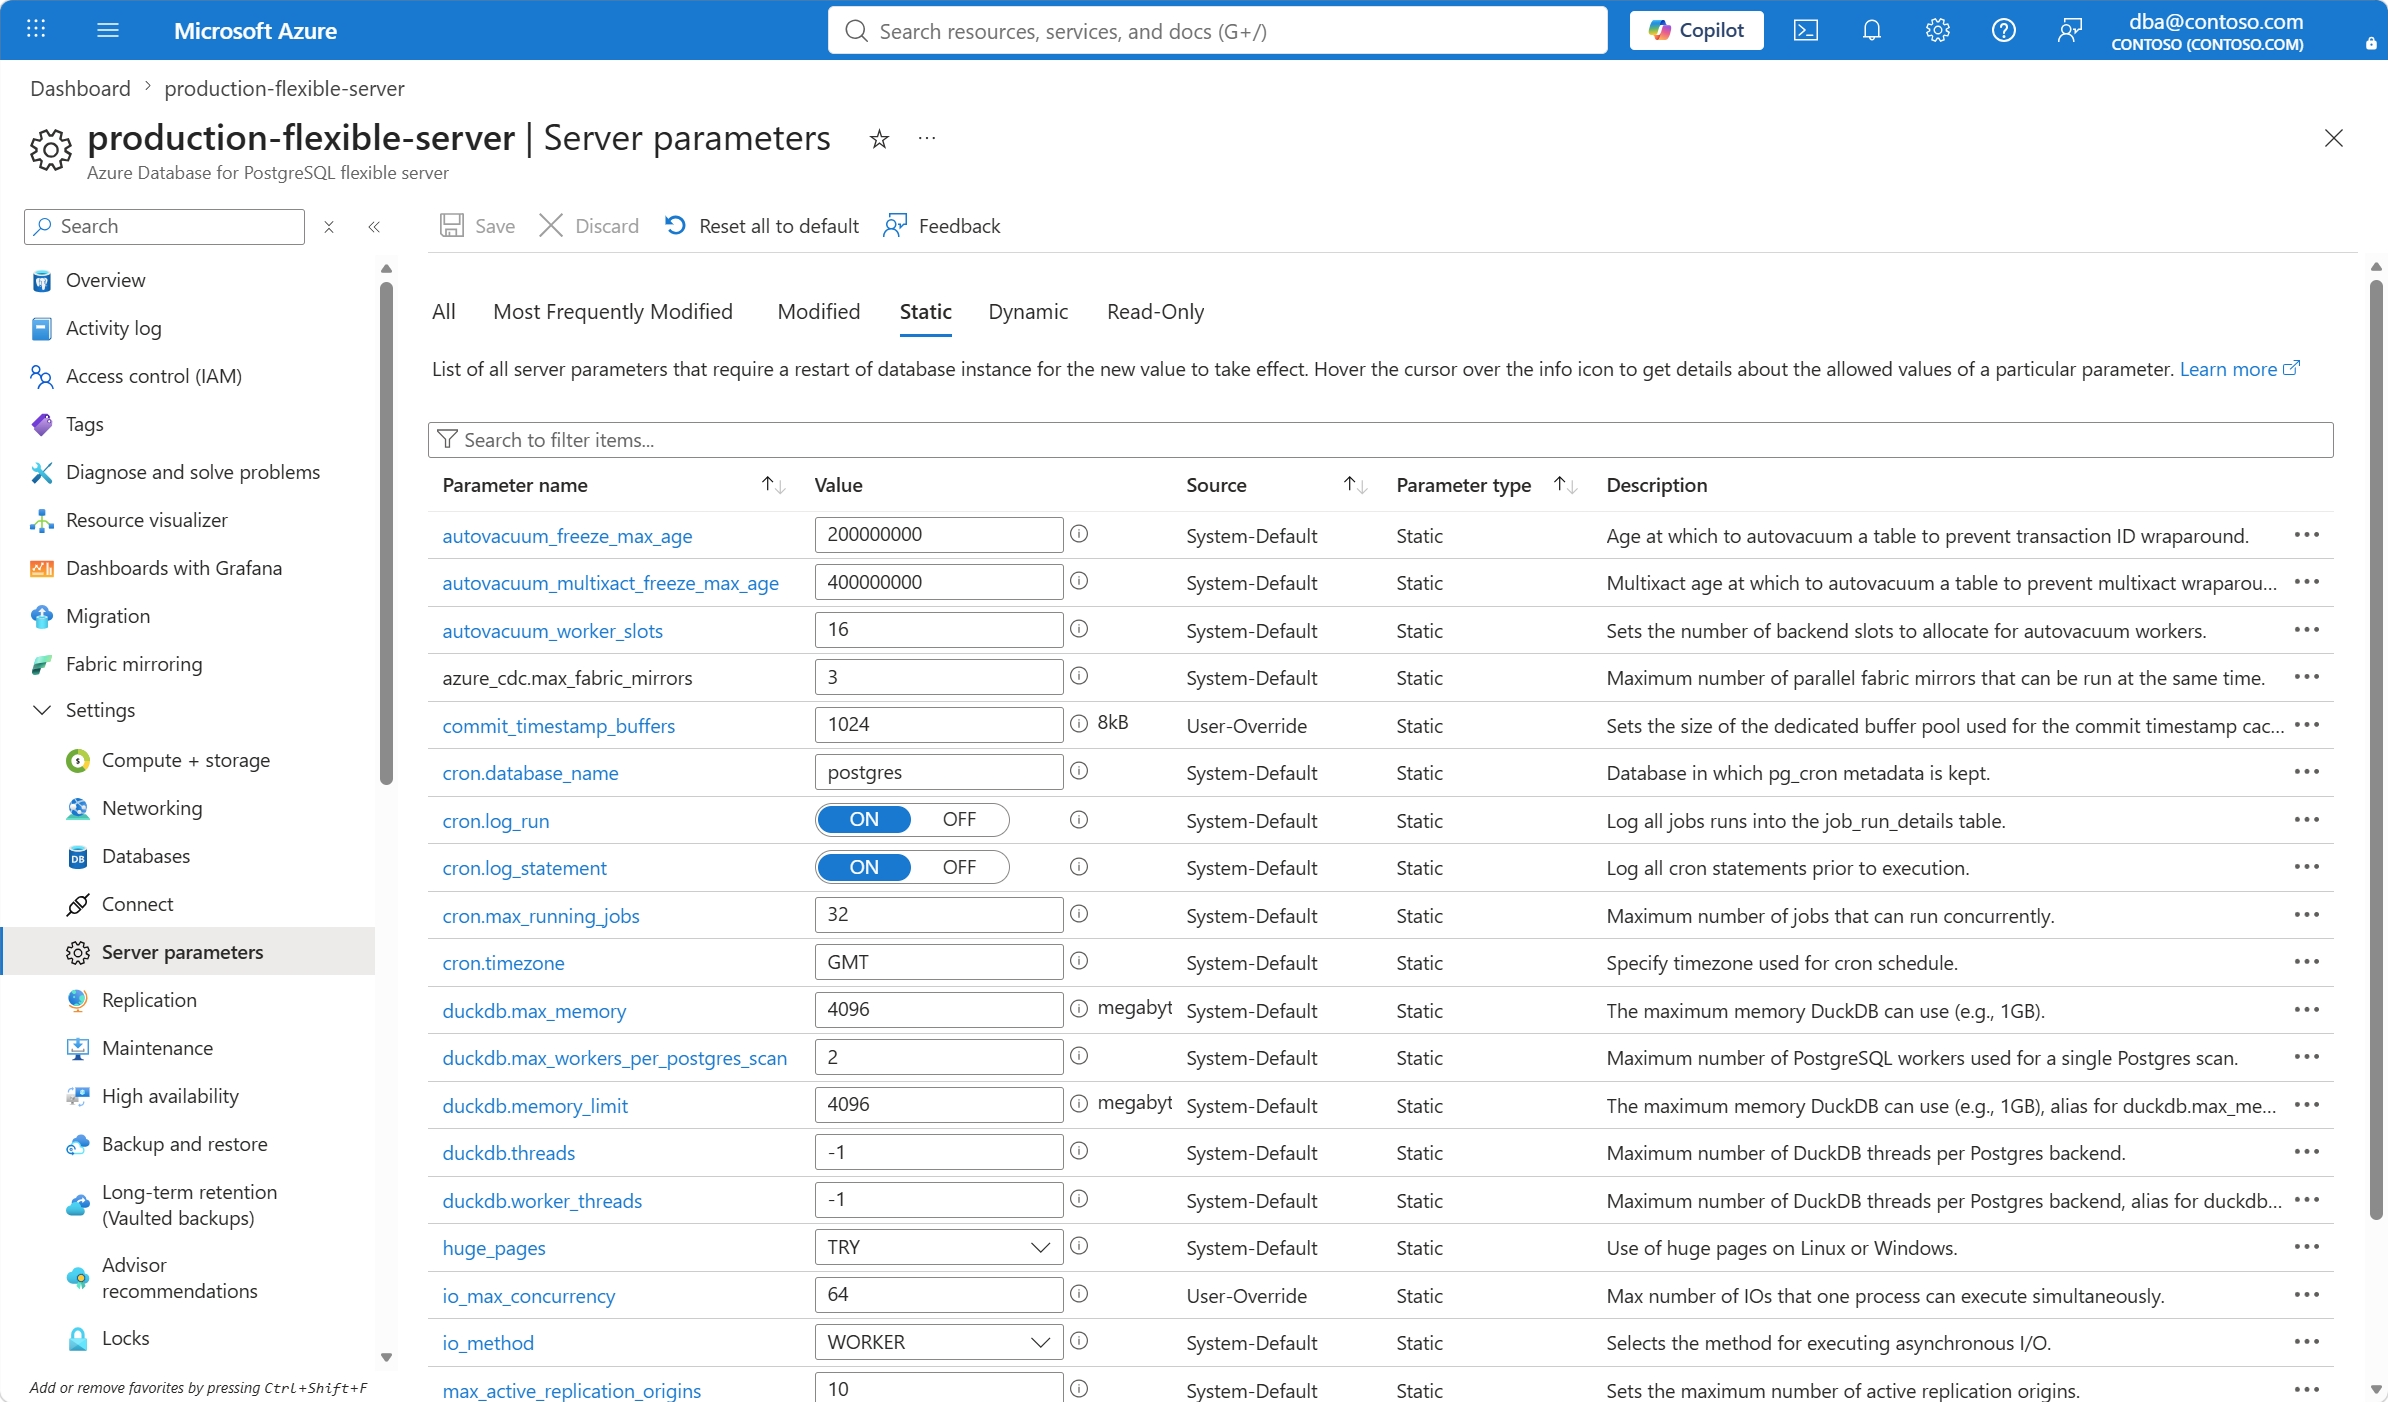The height and width of the screenshot is (1402, 2388).
Task: Open Compute + storage settings
Action: click(186, 760)
